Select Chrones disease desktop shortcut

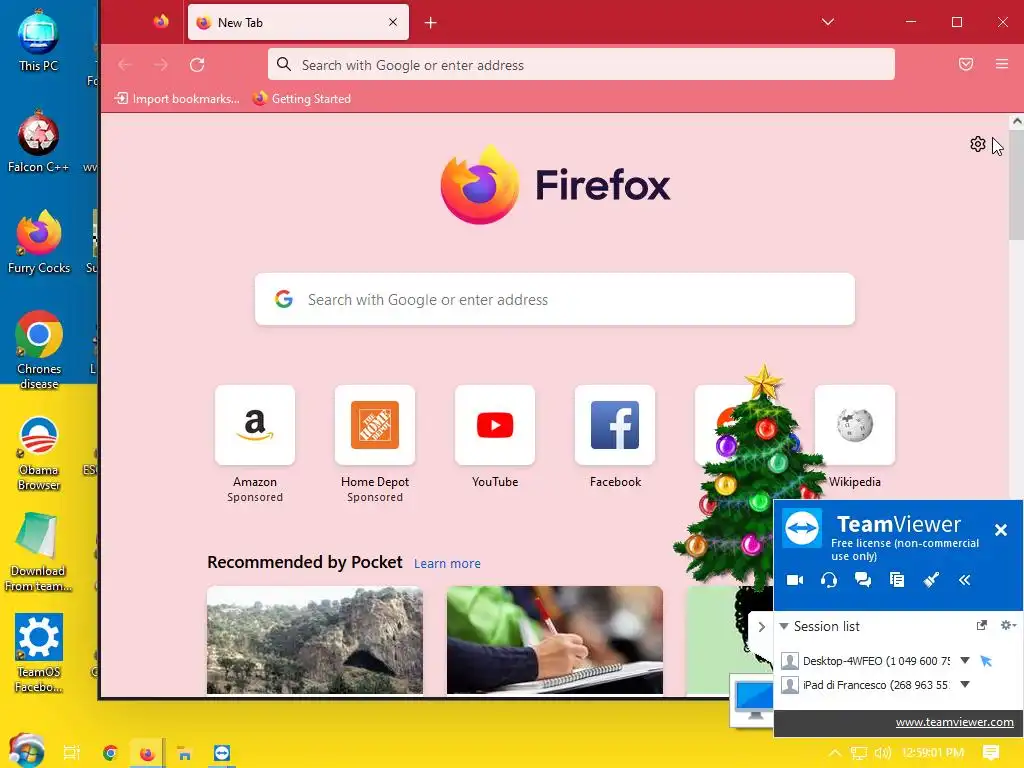point(39,351)
